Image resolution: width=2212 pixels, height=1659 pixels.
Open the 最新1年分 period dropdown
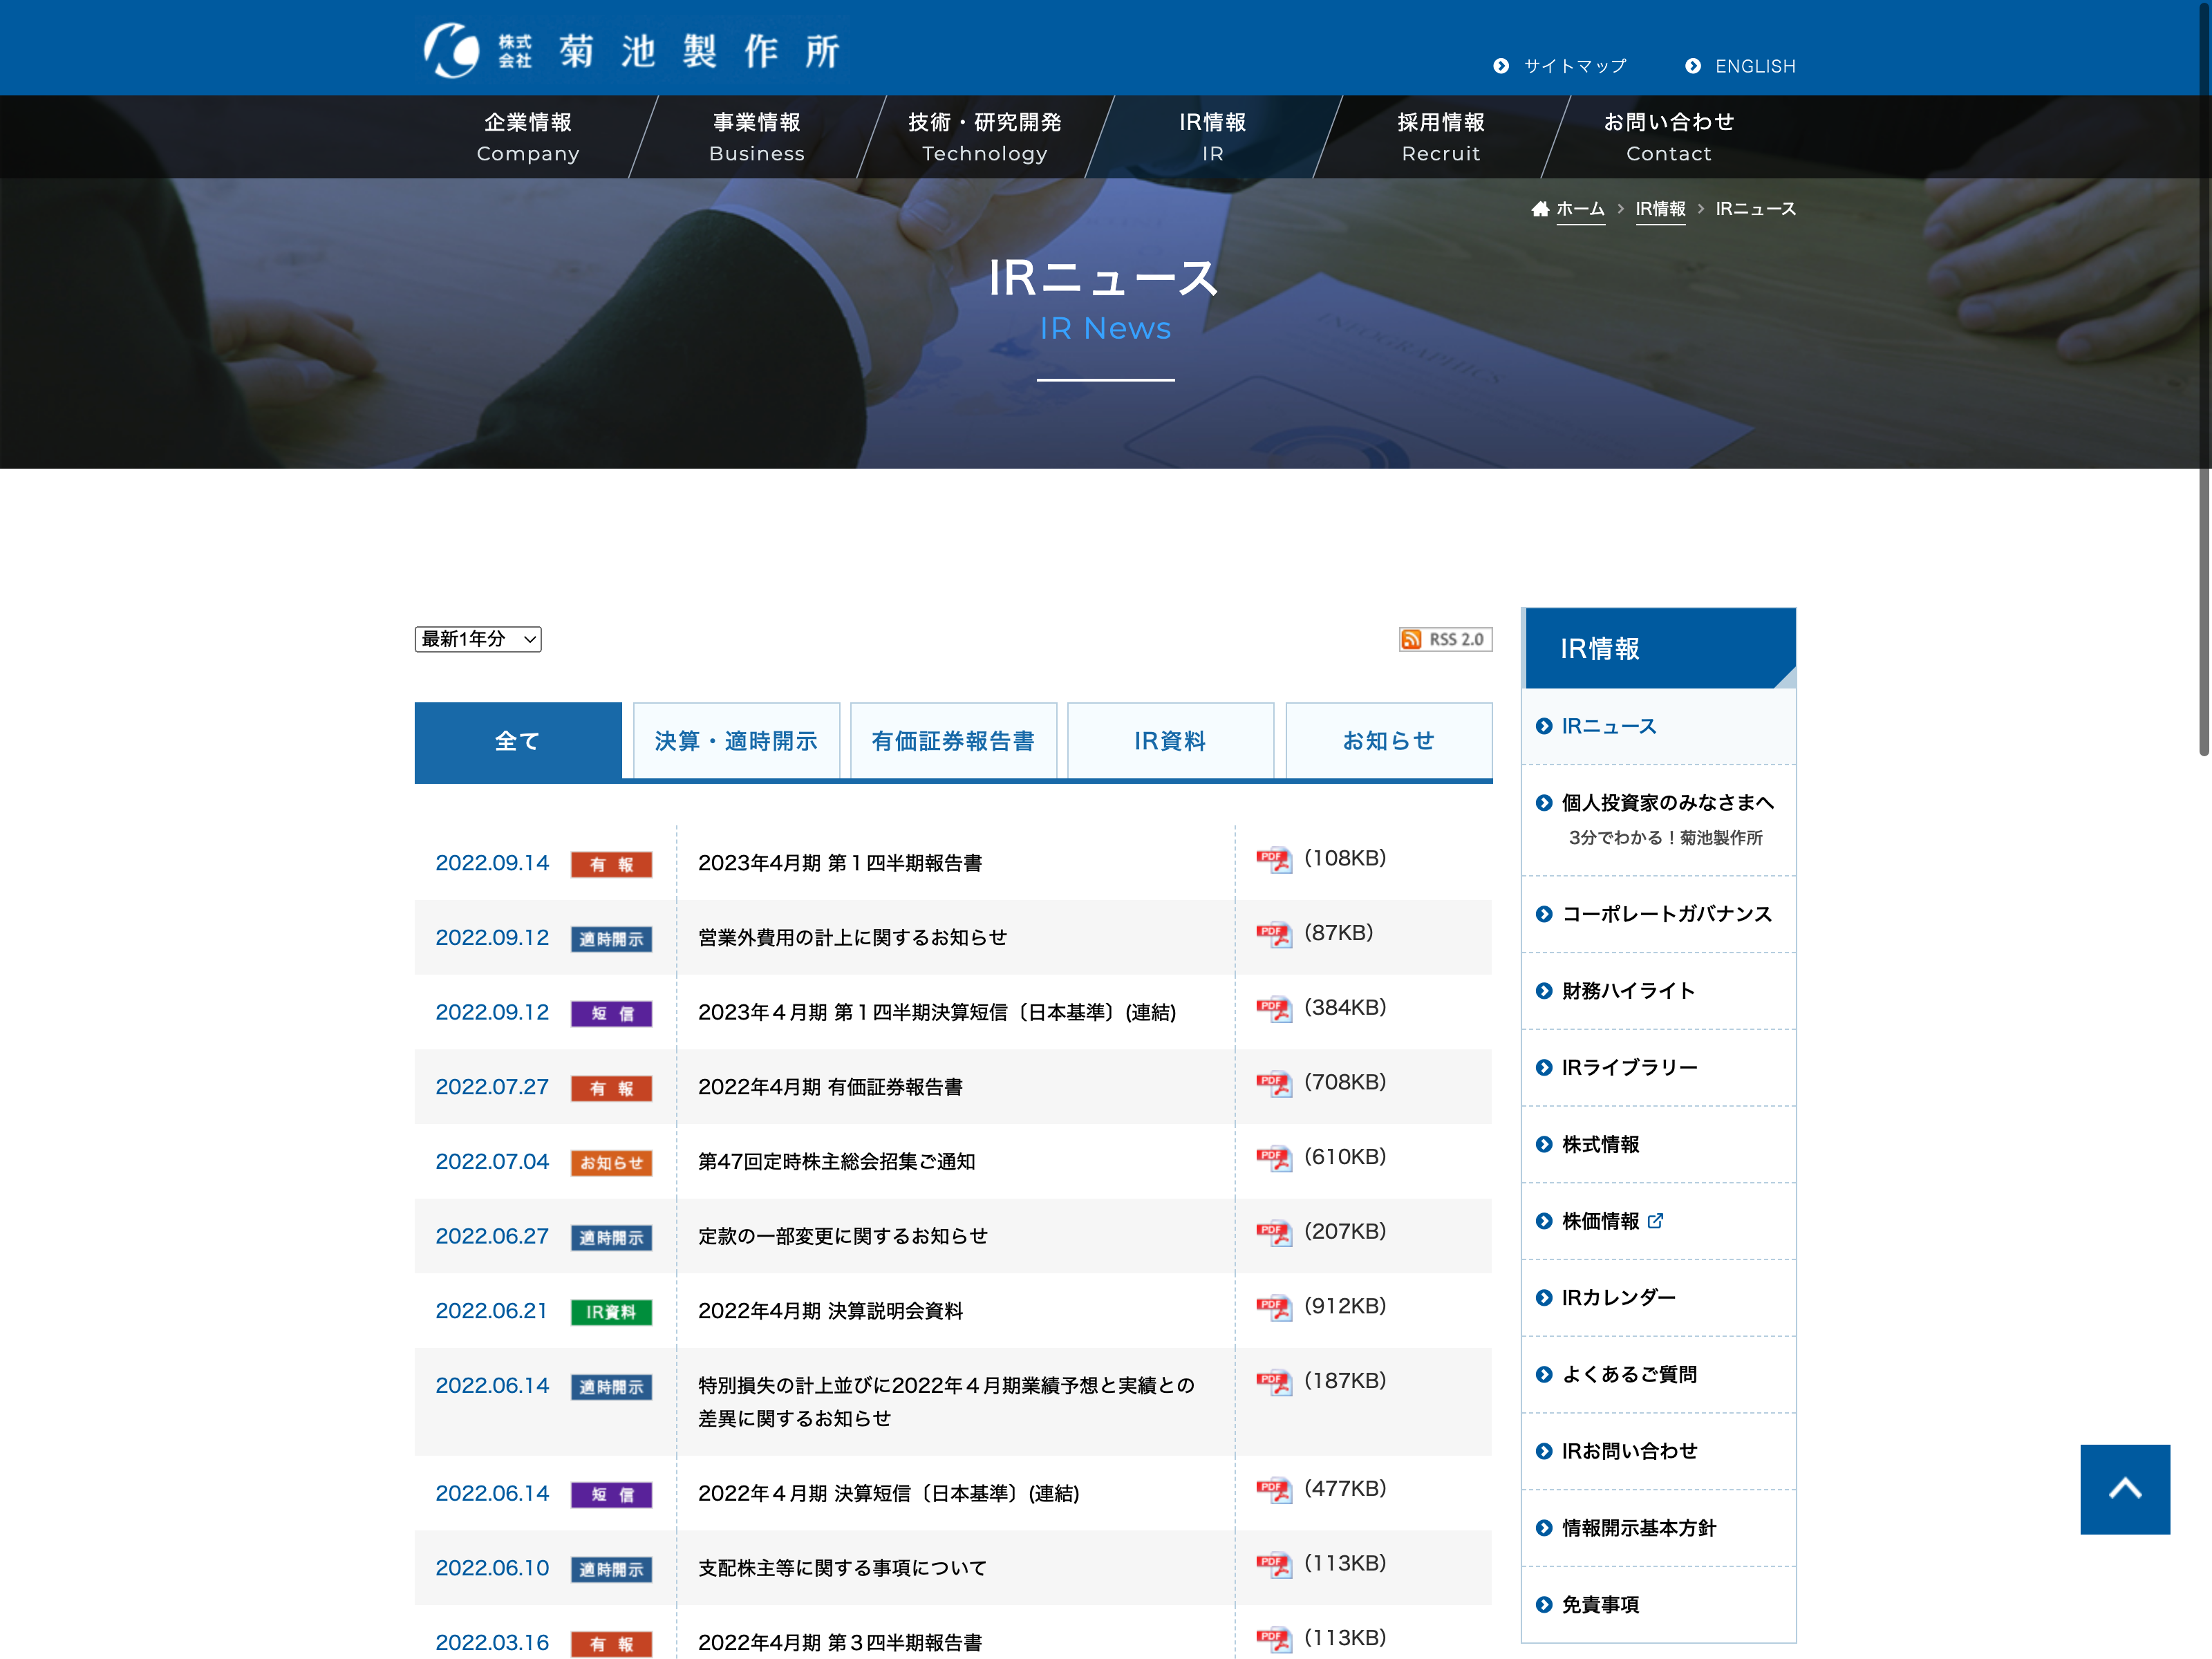click(x=478, y=639)
